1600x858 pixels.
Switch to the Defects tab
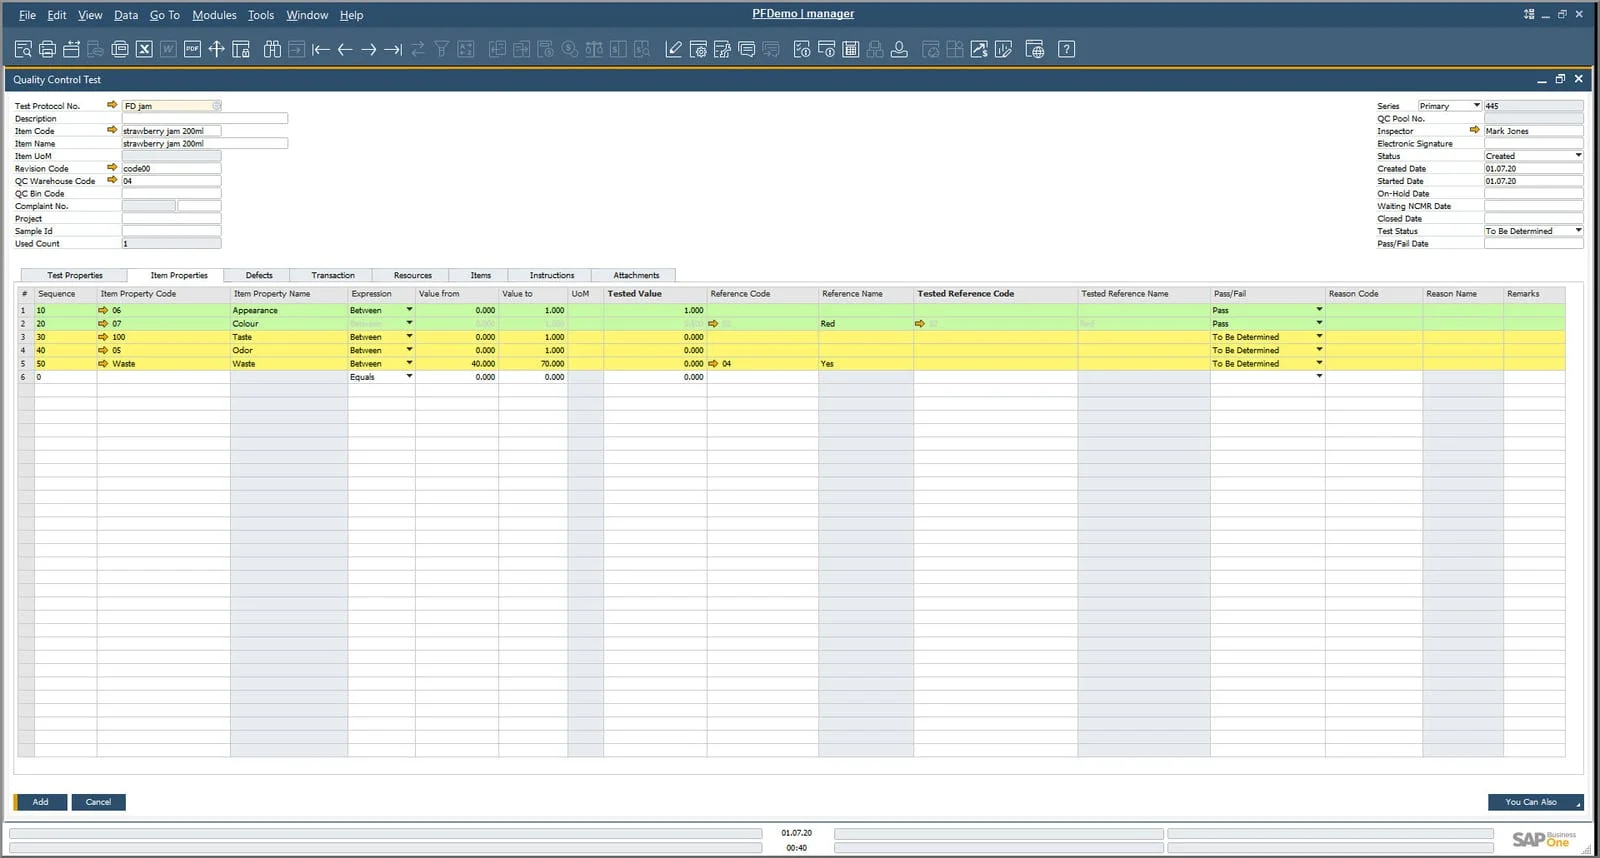click(259, 275)
